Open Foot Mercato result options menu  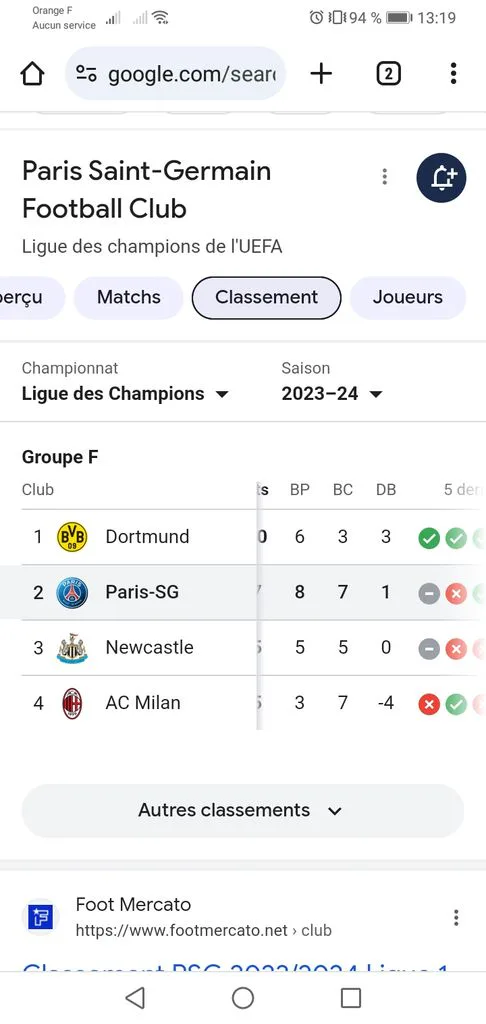click(456, 918)
